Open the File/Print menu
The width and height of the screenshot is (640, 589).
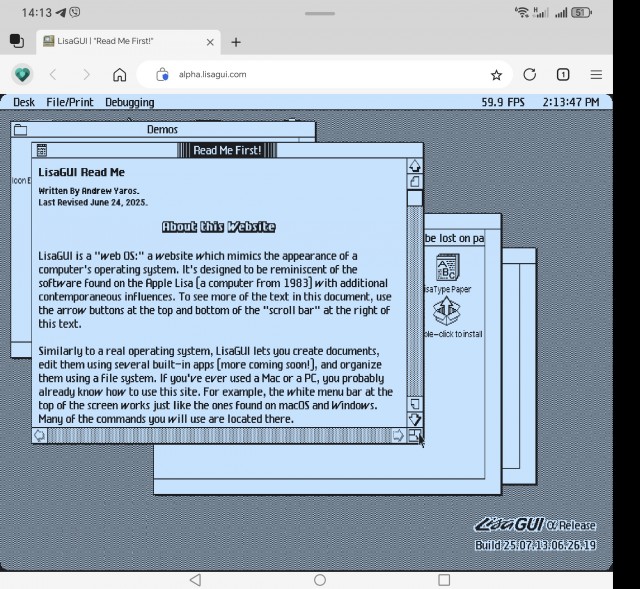tap(70, 102)
